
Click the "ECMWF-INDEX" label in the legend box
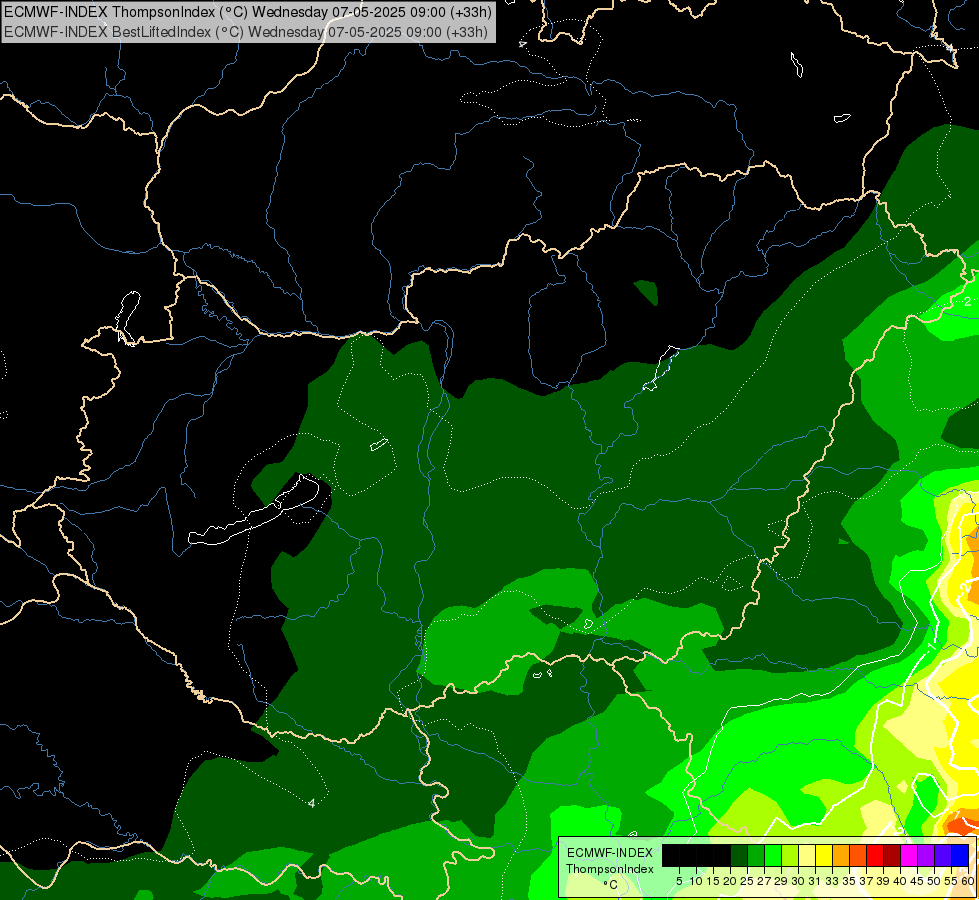pos(609,853)
